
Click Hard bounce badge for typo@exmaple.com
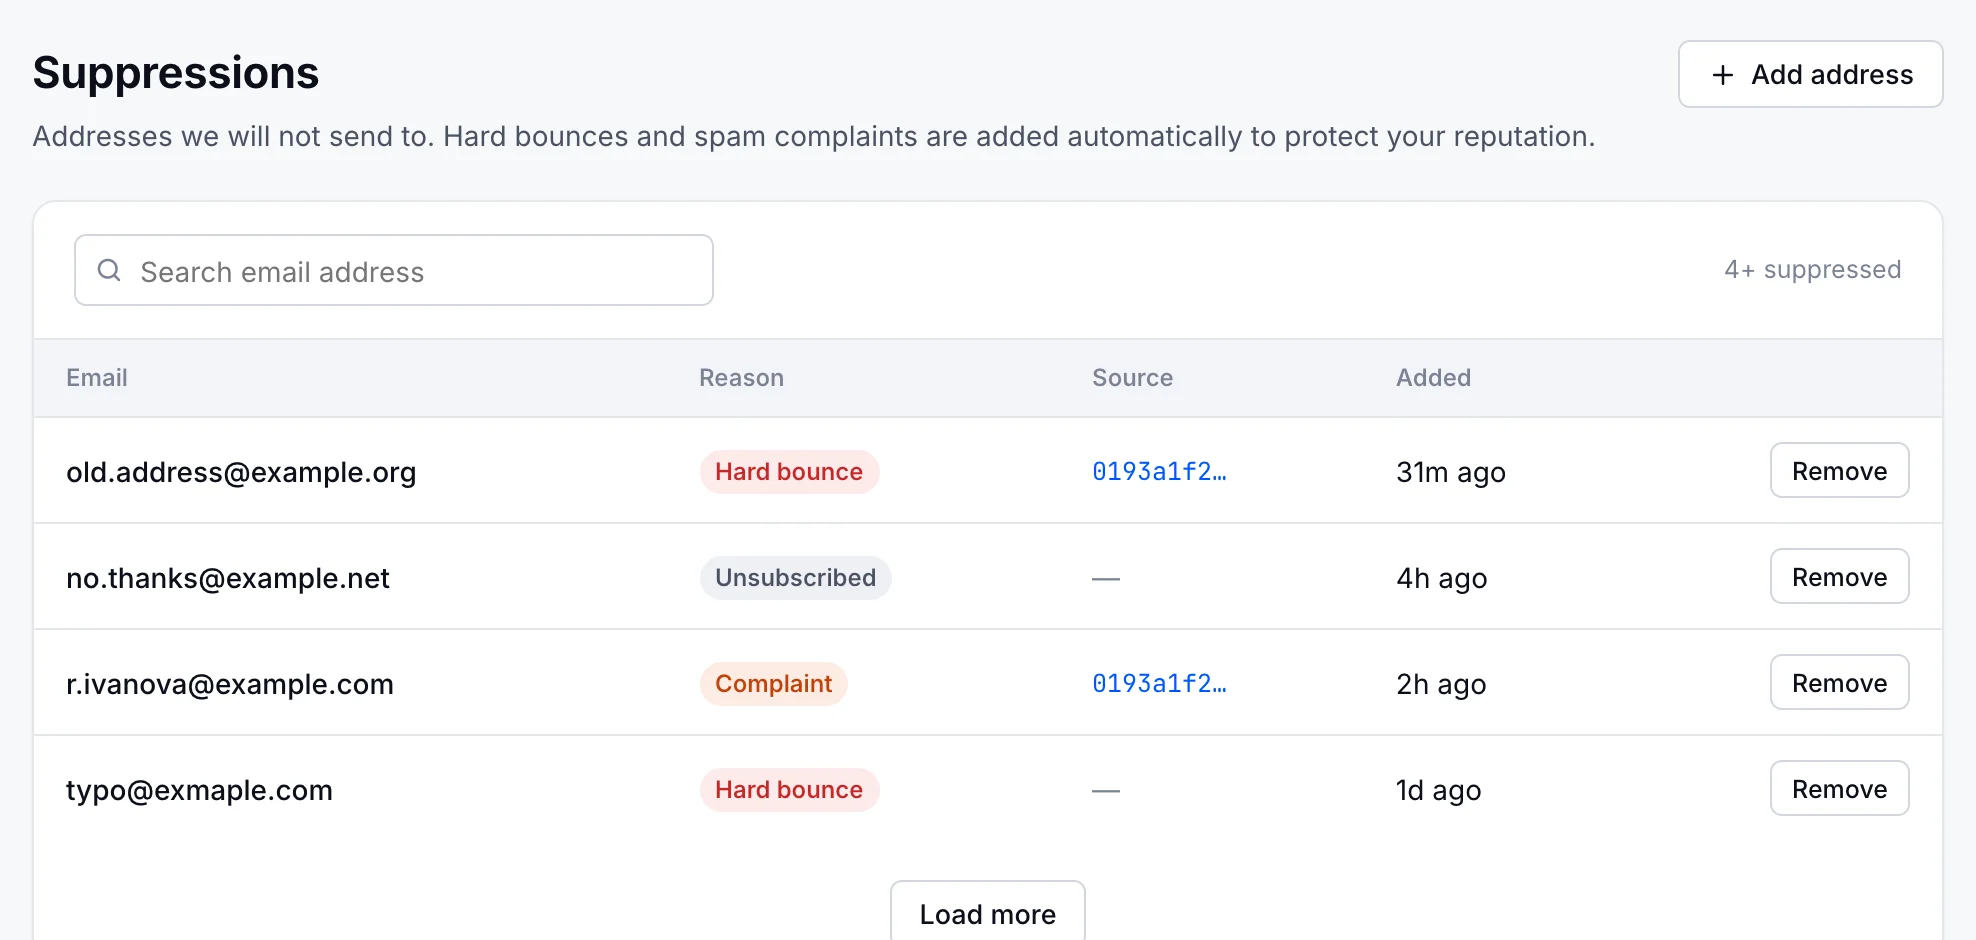point(789,790)
